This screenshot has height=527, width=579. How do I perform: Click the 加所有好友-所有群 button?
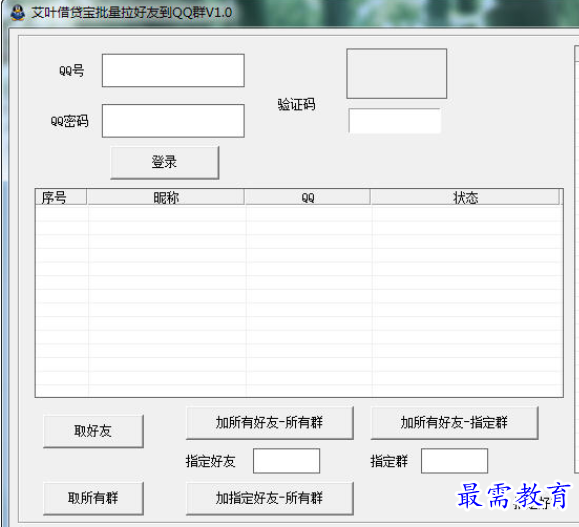[270, 423]
